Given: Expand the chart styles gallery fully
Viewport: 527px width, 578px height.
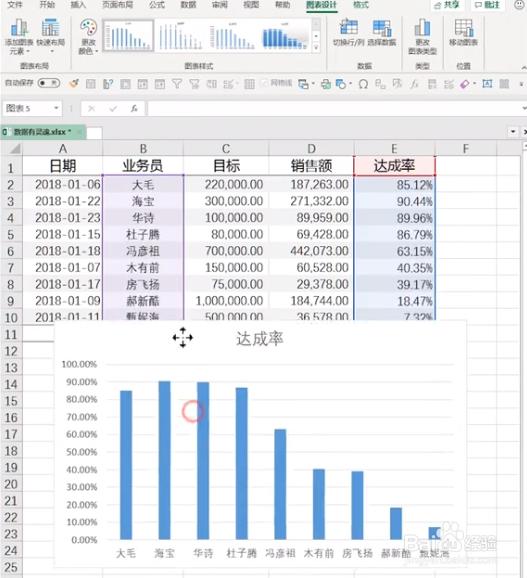Looking at the screenshot, I should [316, 47].
